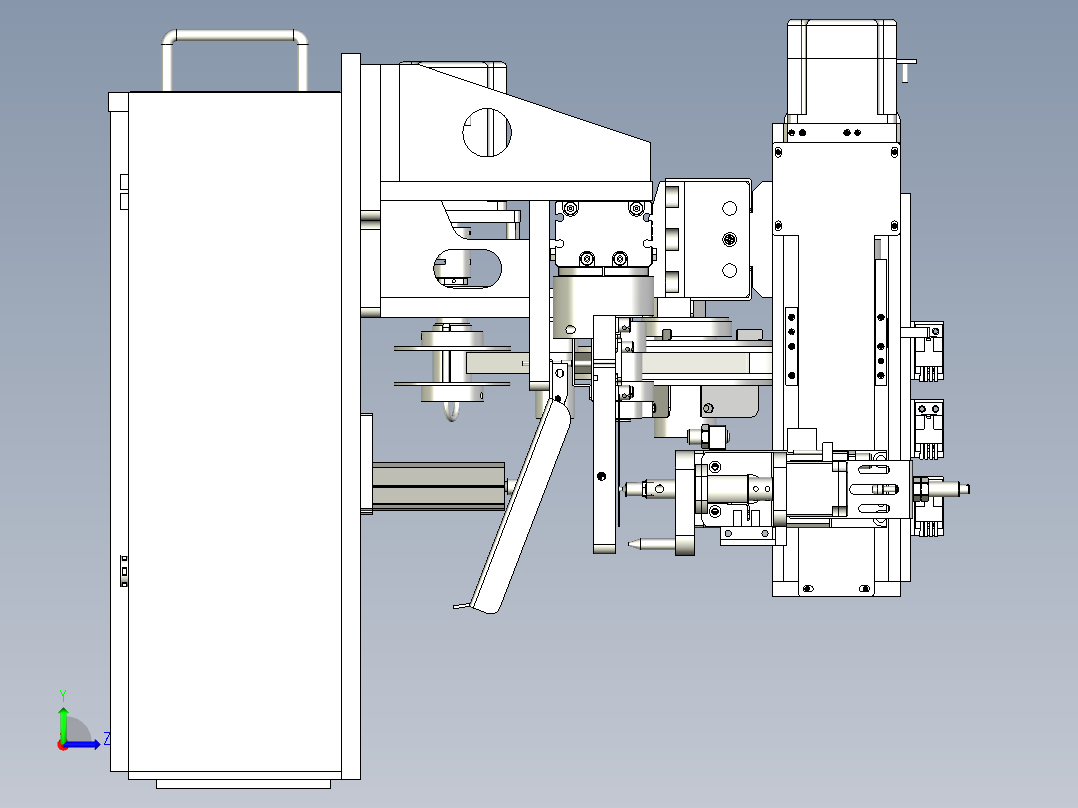Select the spool reel below the bracket
The width and height of the screenshot is (1078, 808).
tap(452, 365)
